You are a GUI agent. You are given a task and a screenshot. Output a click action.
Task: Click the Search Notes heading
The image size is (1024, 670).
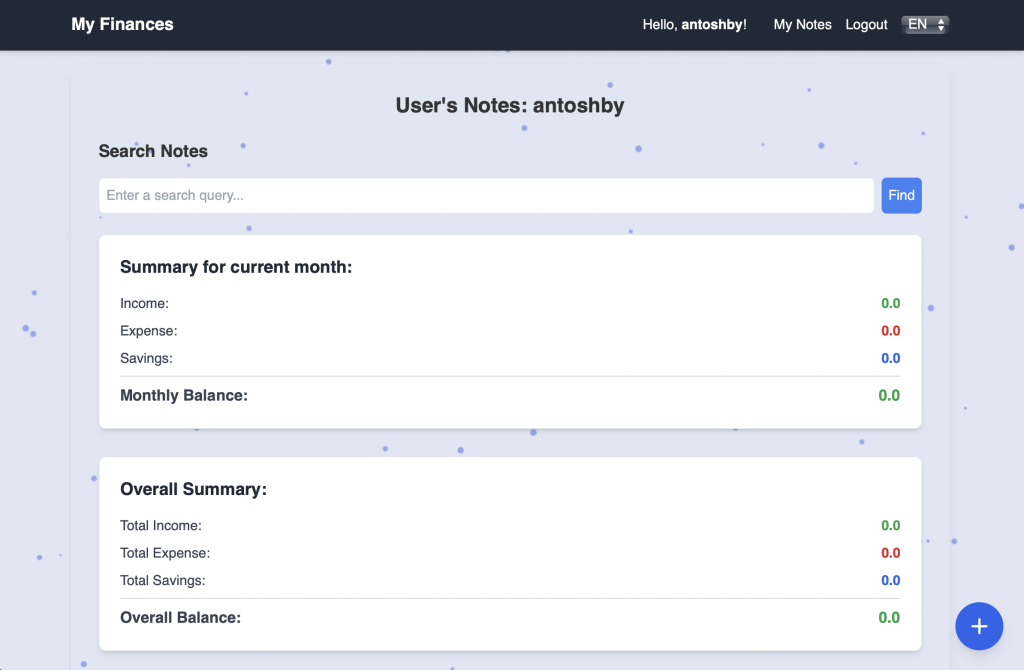point(153,152)
